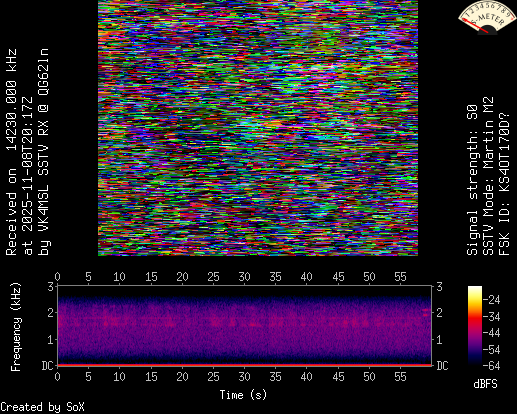
Task: Click the right "DC" frequency axis label
Action: point(442,366)
